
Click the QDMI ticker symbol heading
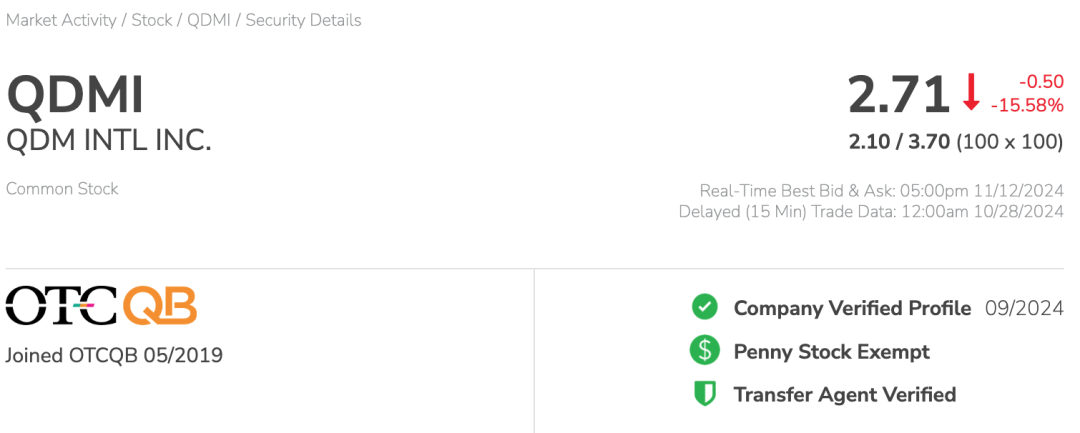click(76, 95)
